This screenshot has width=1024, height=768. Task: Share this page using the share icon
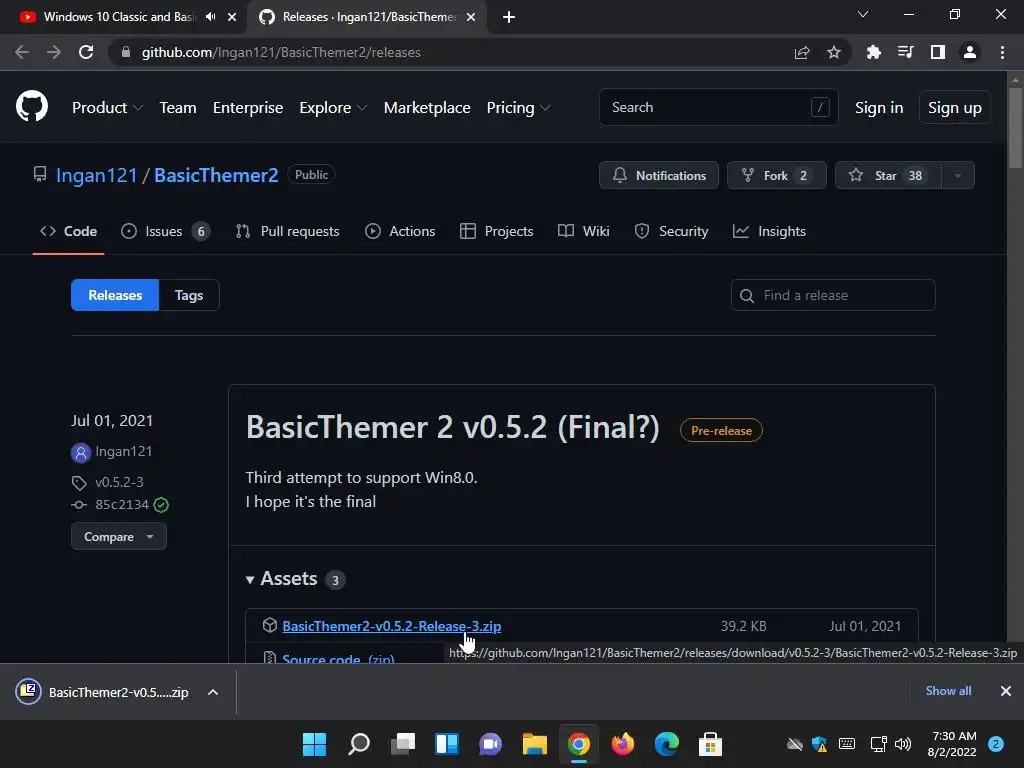tap(802, 52)
